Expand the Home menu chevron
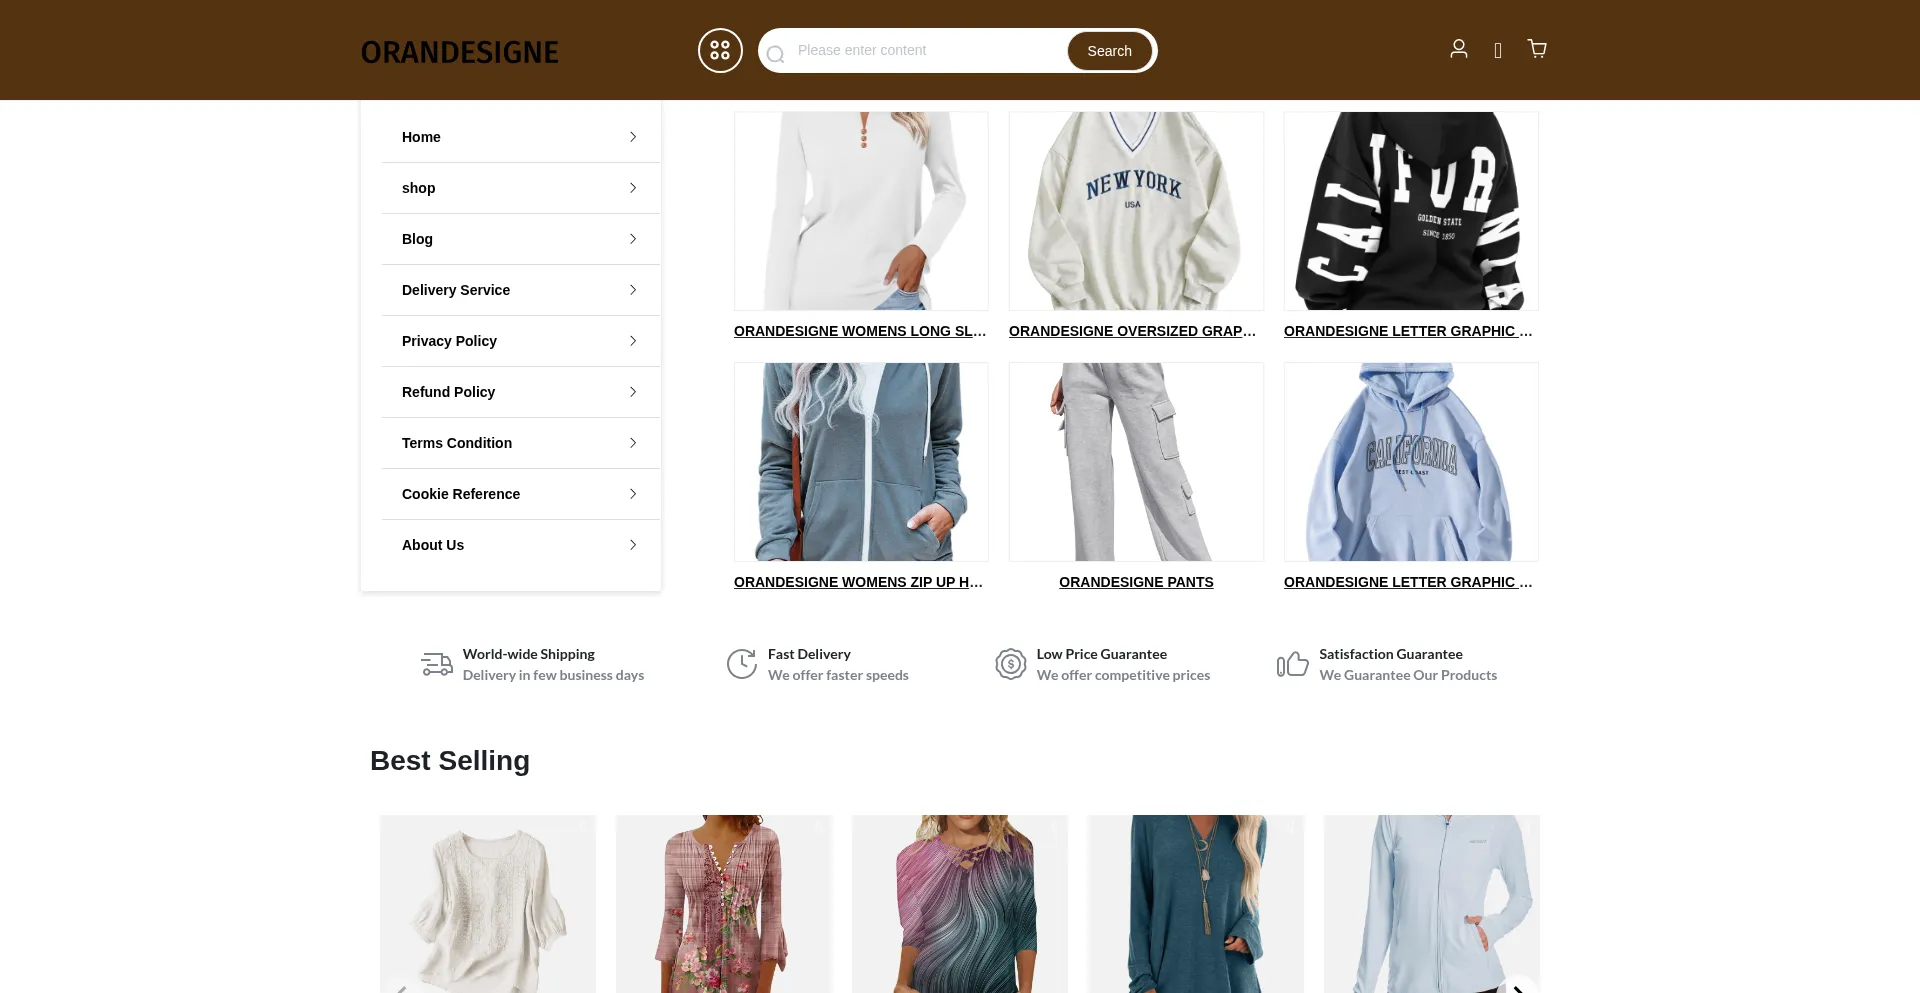The height and width of the screenshot is (993, 1920). tap(633, 137)
